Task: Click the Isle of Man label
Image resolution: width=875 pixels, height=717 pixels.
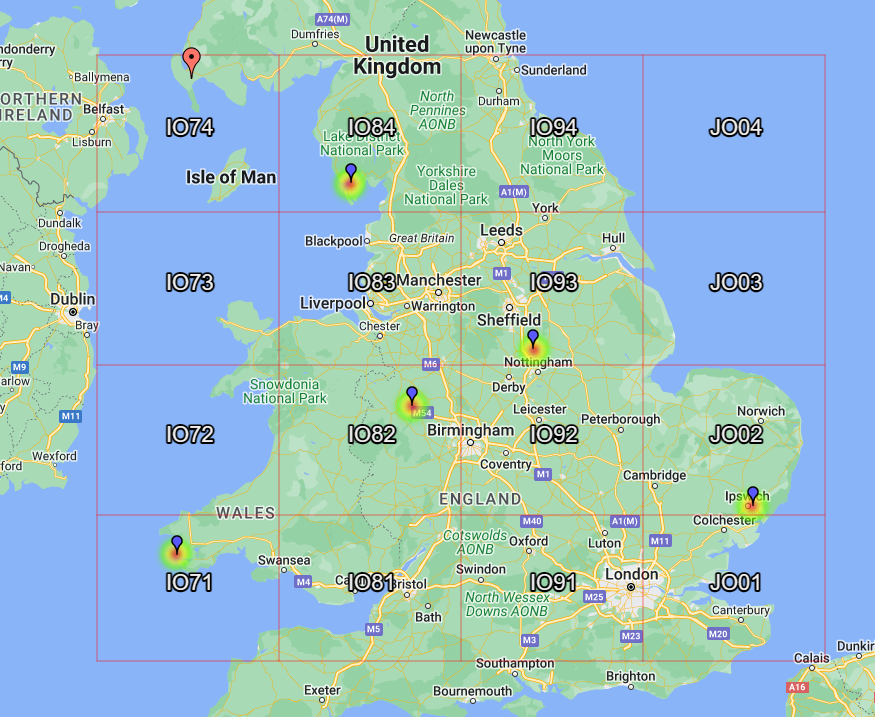Action: point(231,177)
